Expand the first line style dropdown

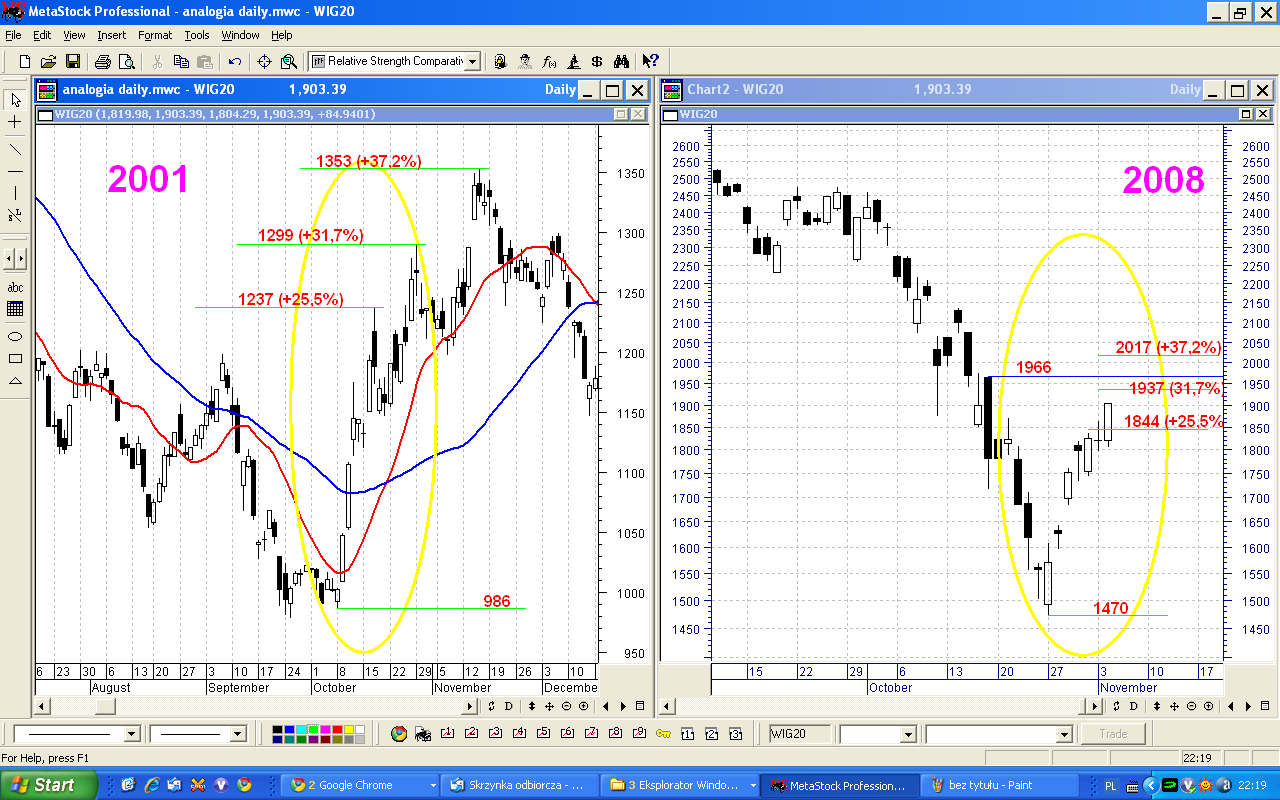[x=130, y=734]
